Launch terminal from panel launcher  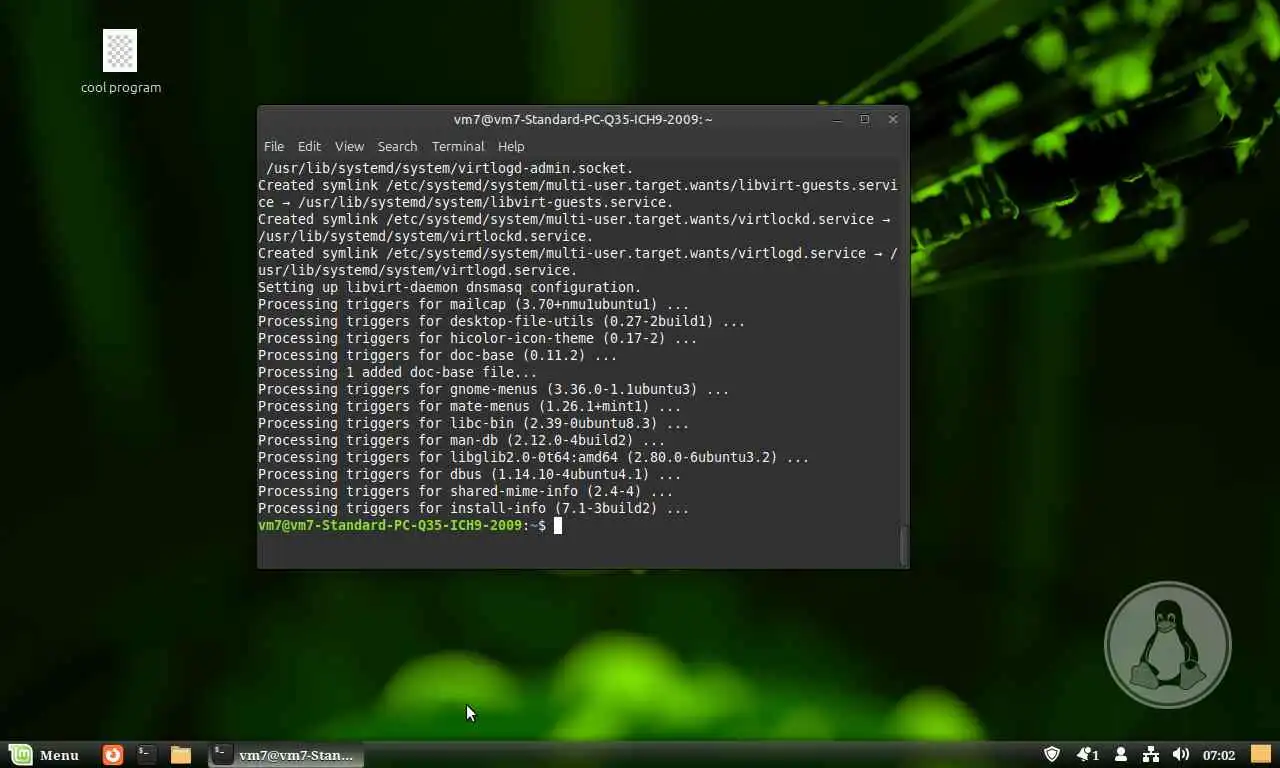click(x=147, y=755)
